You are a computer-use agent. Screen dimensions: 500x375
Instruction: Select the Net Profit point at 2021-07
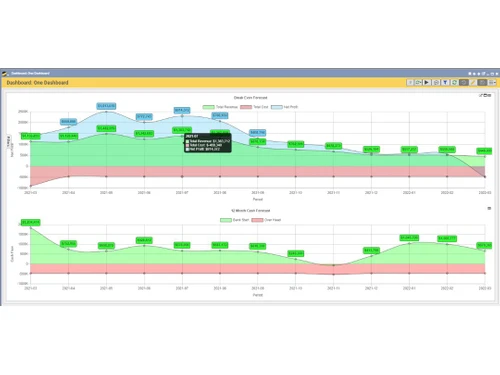pyautogui.click(x=182, y=116)
